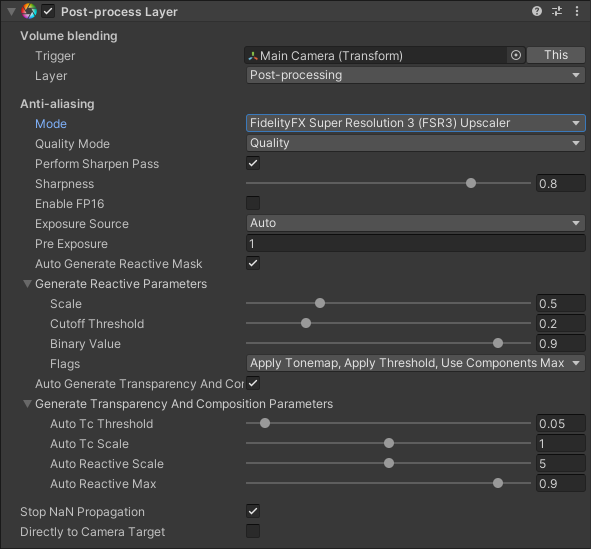591x549 pixels.
Task: Click the Cutoff Threshold slider handle
Action: pyautogui.click(x=306, y=323)
